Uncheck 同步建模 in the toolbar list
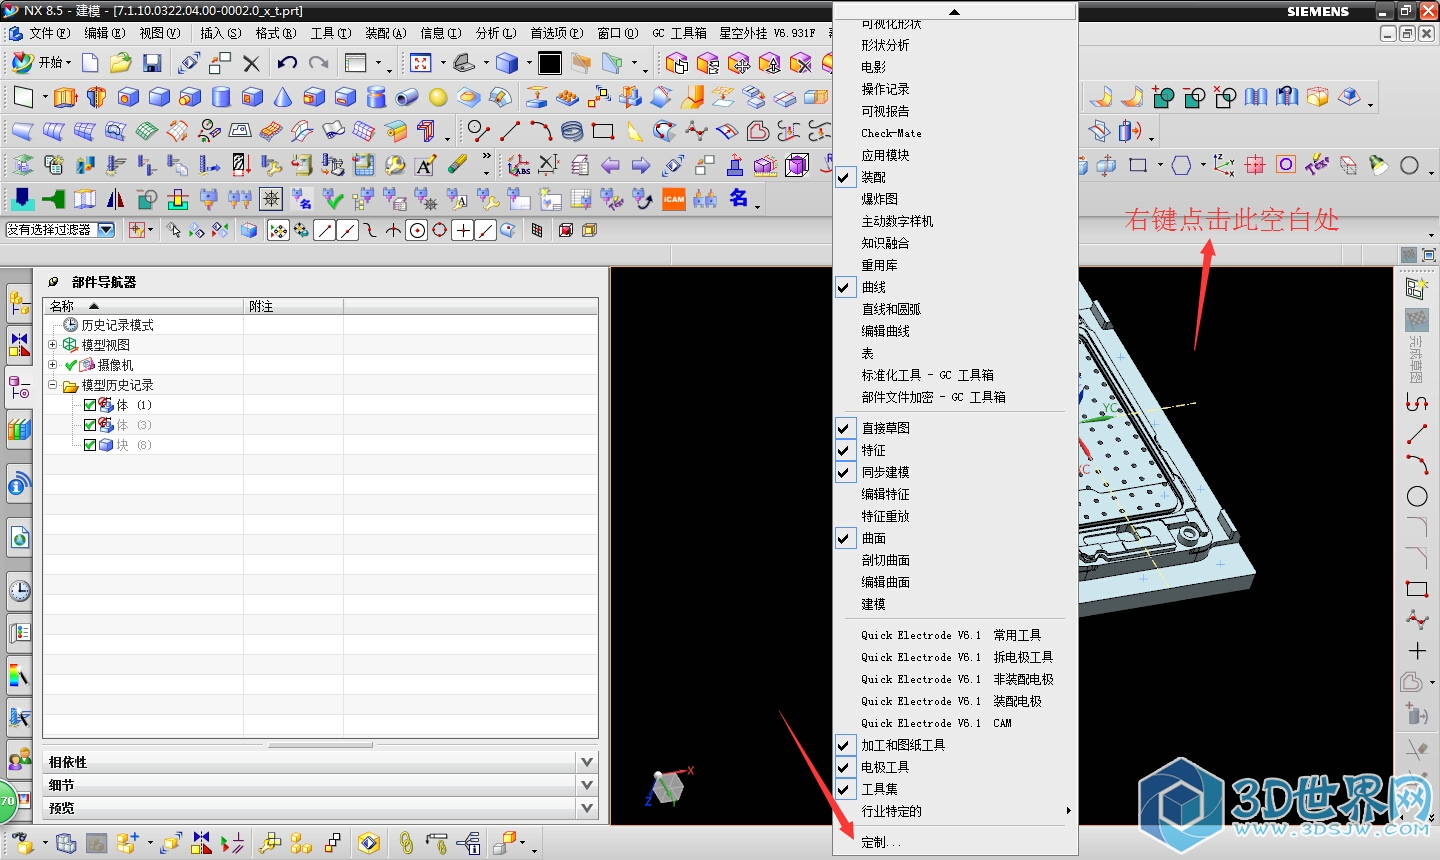1440x860 pixels. [844, 472]
